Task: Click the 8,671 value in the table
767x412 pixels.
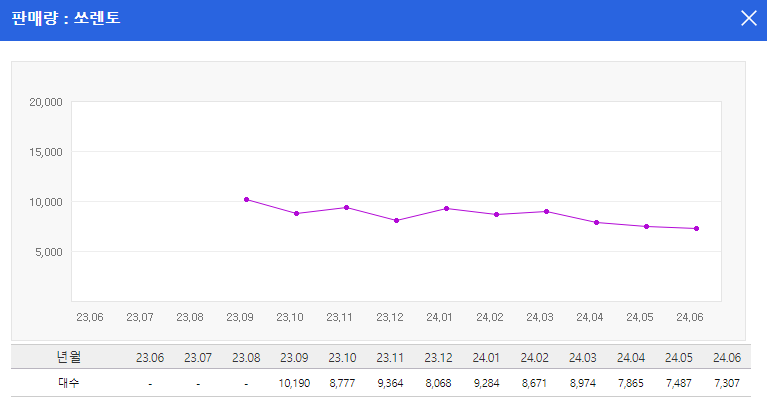Action: (534, 383)
